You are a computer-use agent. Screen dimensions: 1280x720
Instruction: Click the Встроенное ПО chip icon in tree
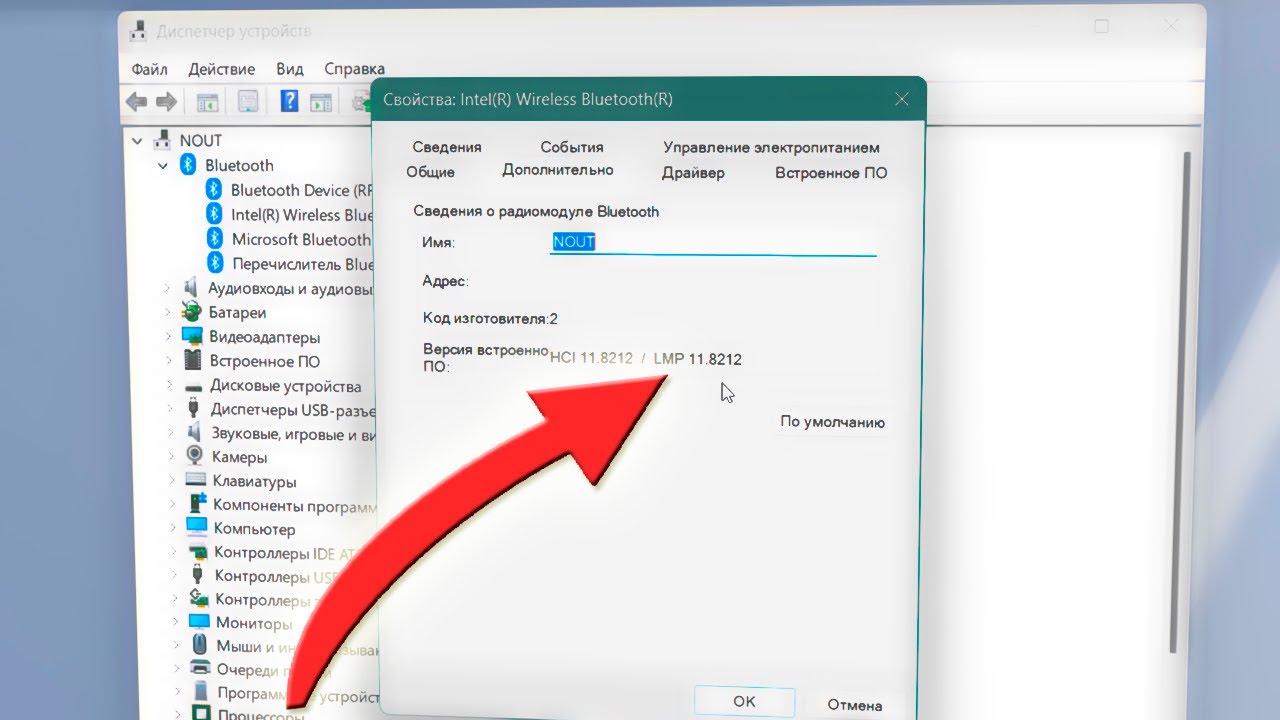[x=193, y=361]
